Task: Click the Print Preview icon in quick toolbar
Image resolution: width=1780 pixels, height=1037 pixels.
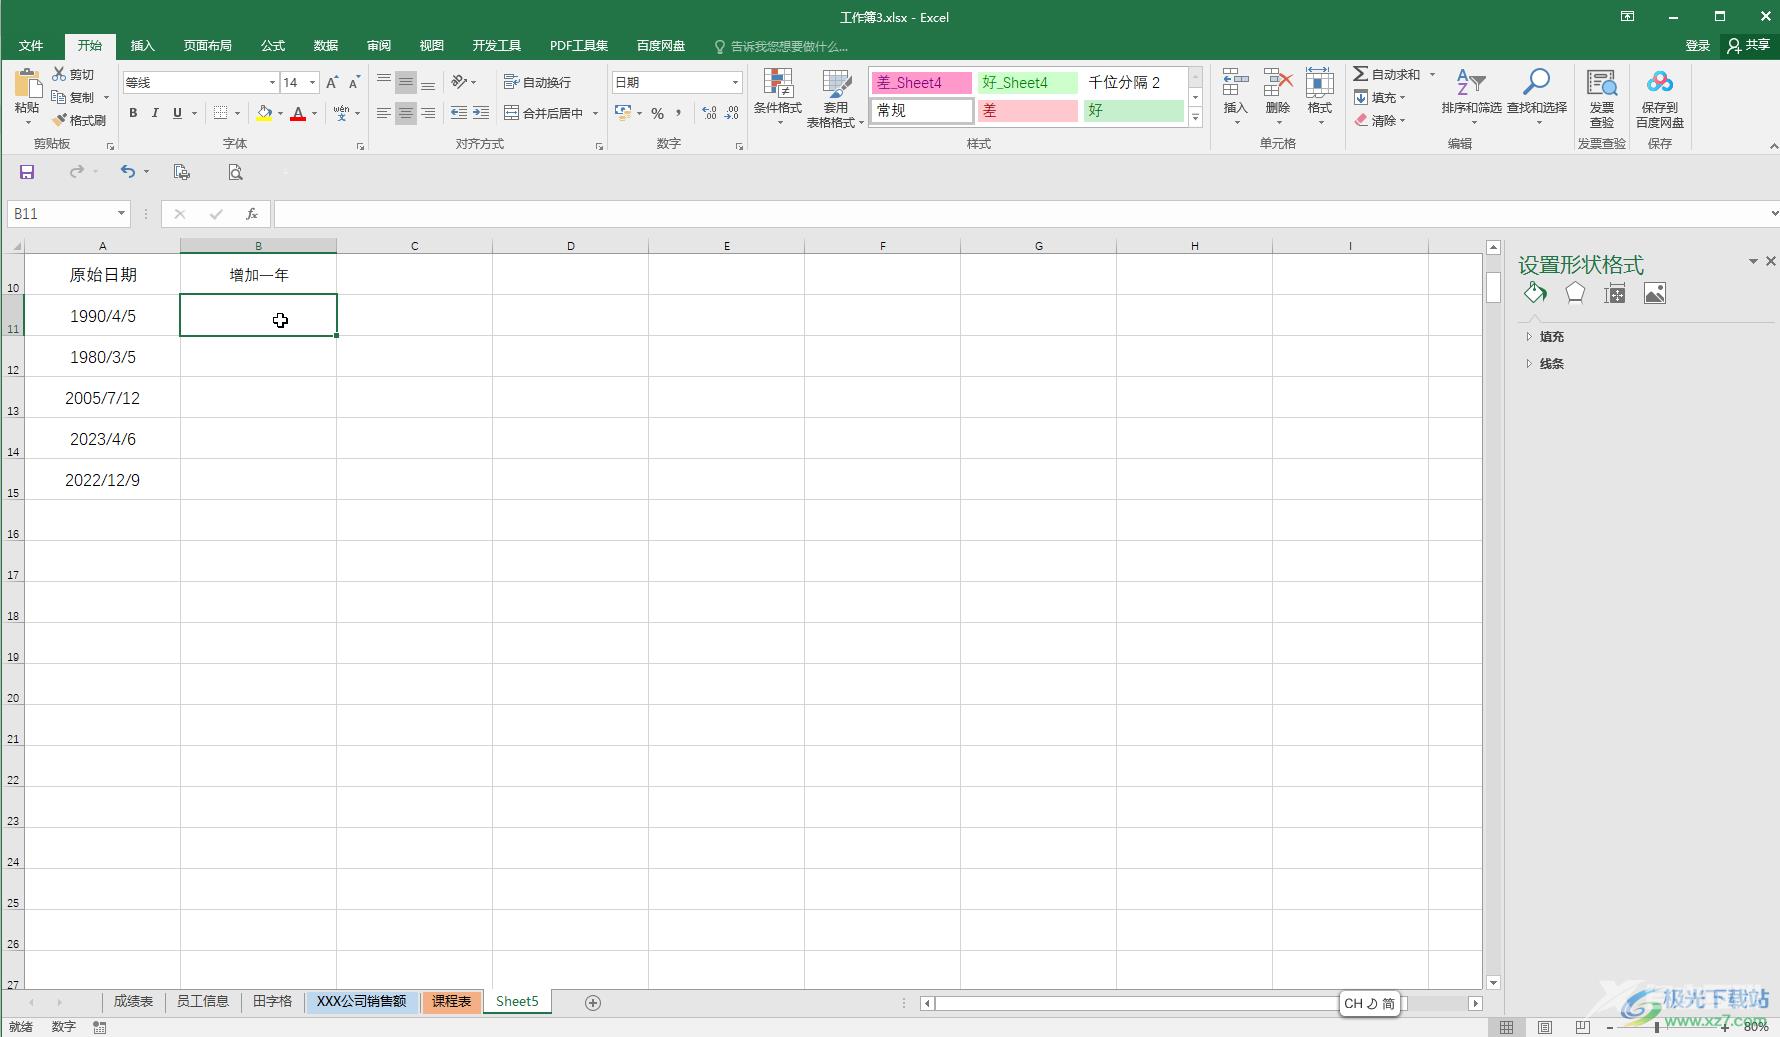Action: (235, 172)
